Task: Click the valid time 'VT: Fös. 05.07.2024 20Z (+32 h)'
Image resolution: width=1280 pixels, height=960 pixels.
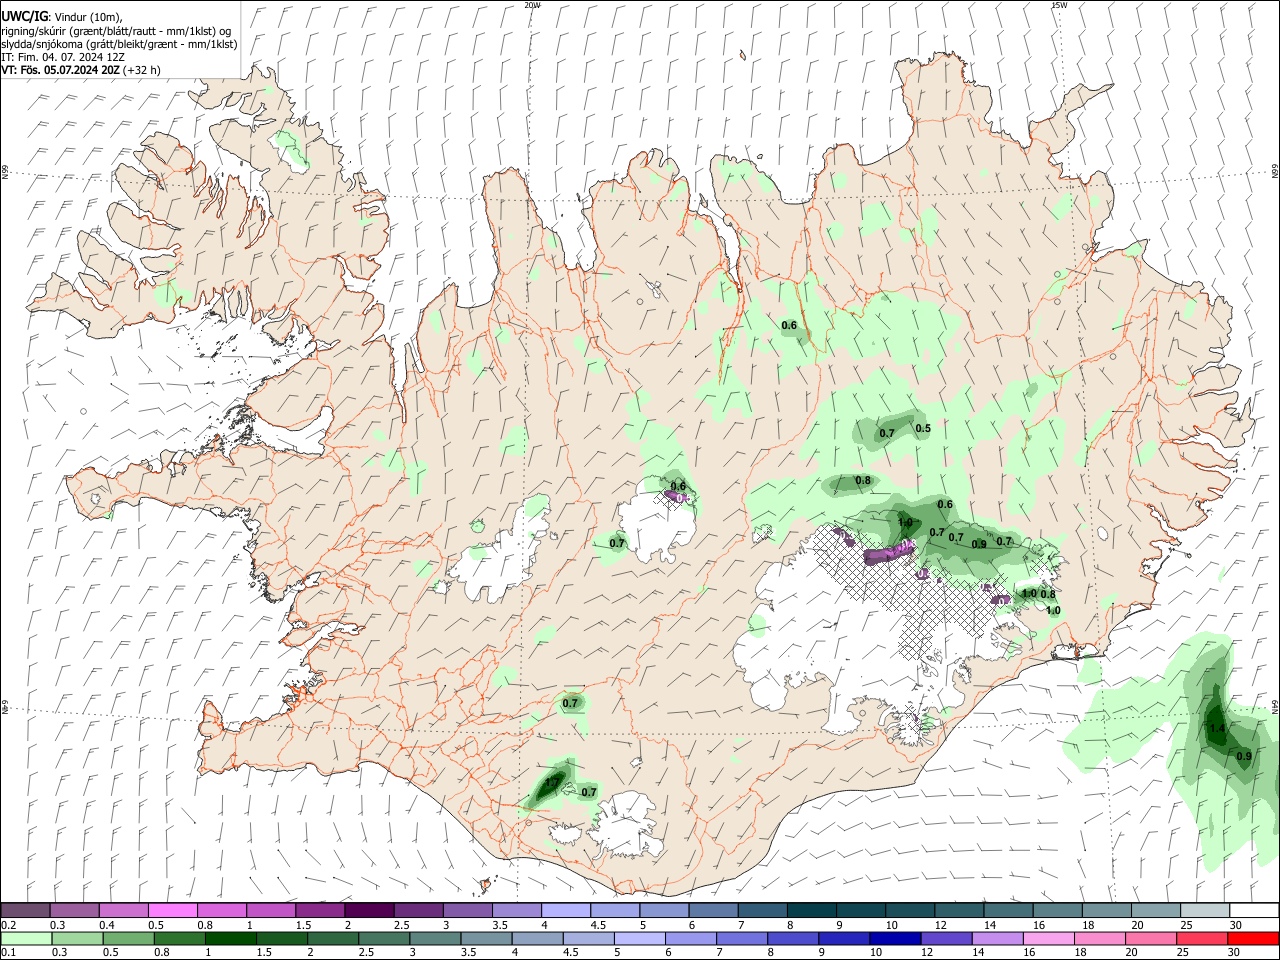Action: click(x=81, y=70)
